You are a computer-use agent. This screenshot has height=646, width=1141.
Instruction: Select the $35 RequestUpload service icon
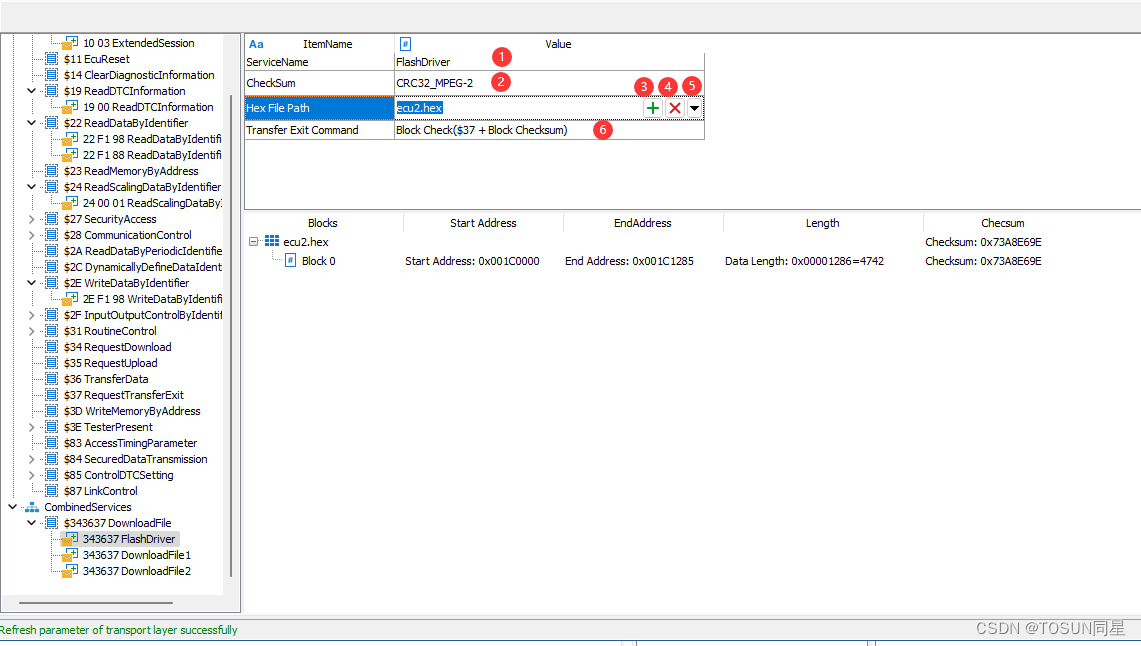[52, 363]
